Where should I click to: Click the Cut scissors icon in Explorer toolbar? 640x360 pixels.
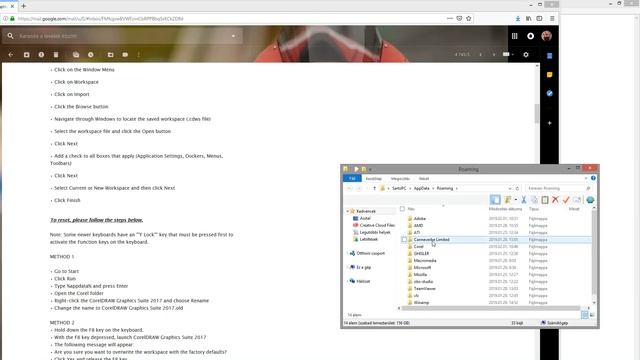click(524, 200)
